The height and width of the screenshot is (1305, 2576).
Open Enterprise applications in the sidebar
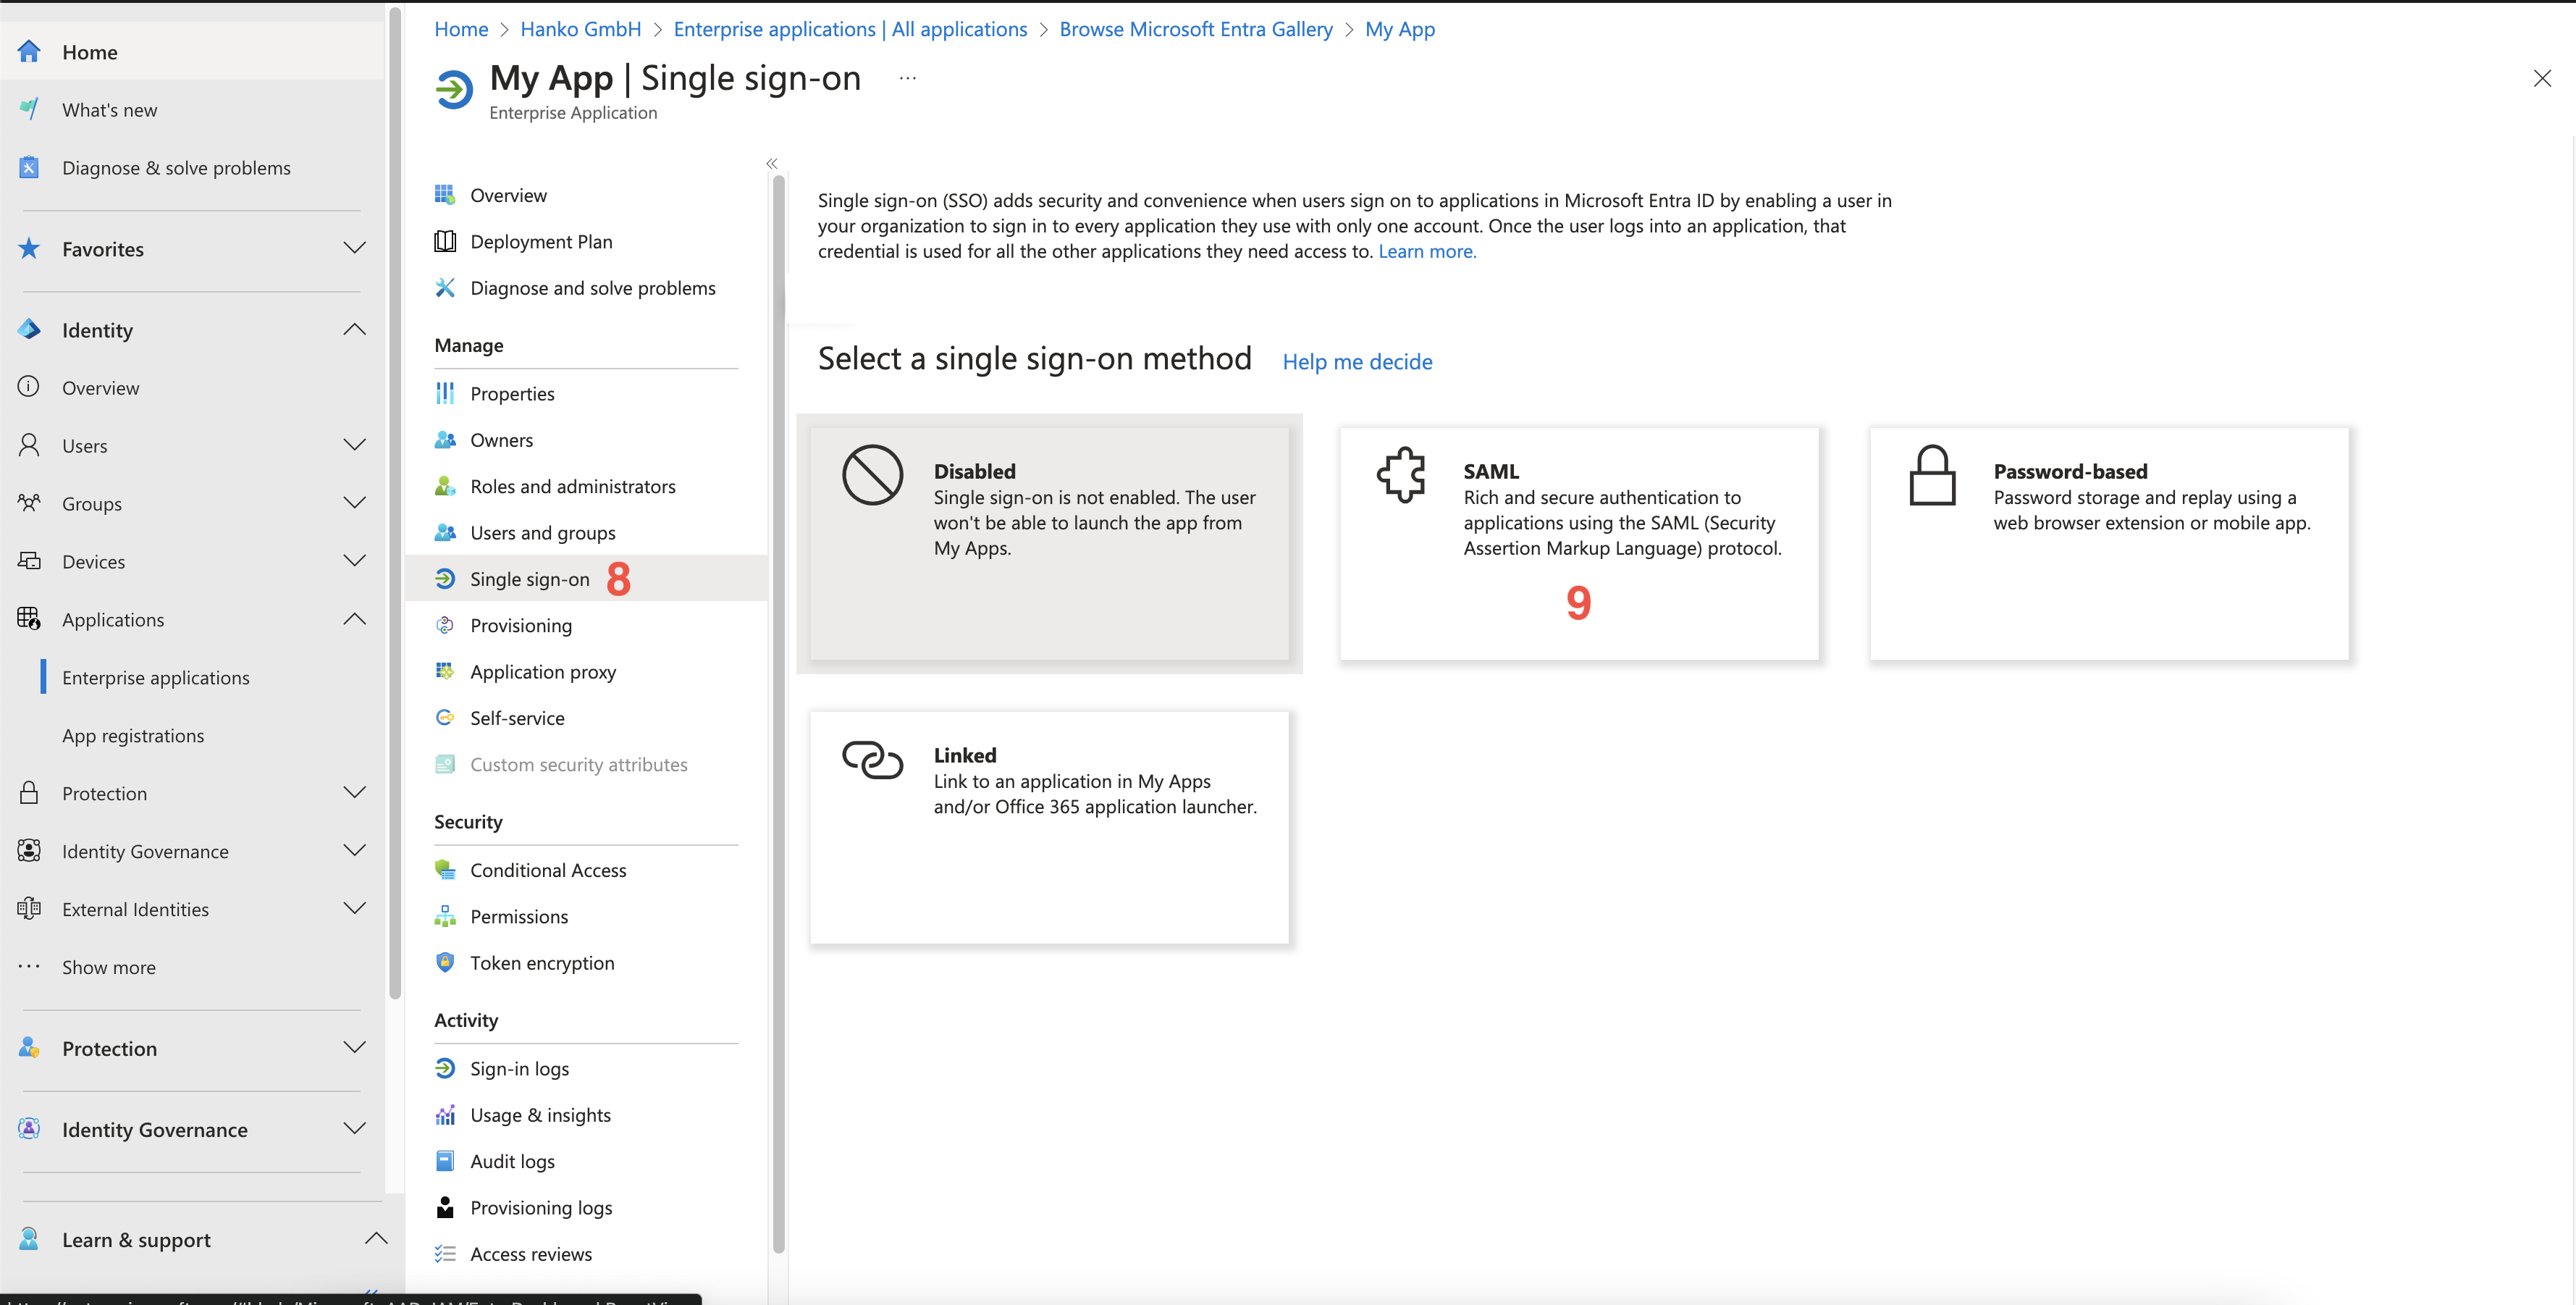point(156,678)
